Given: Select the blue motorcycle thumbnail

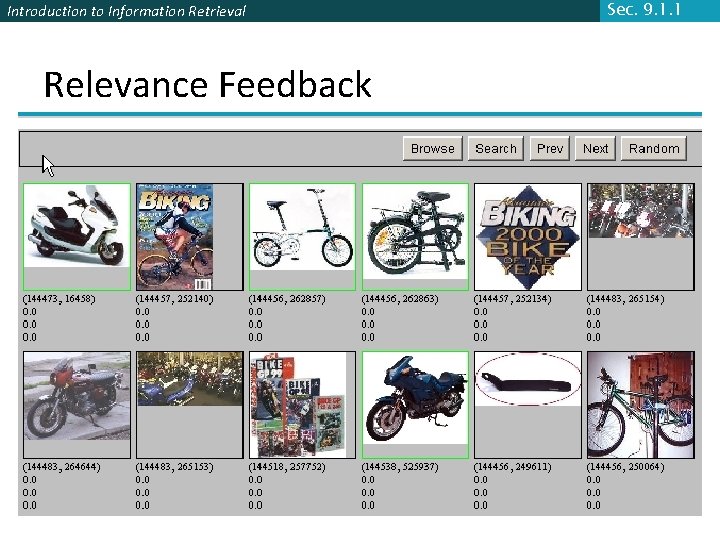Looking at the screenshot, I should coord(415,405).
